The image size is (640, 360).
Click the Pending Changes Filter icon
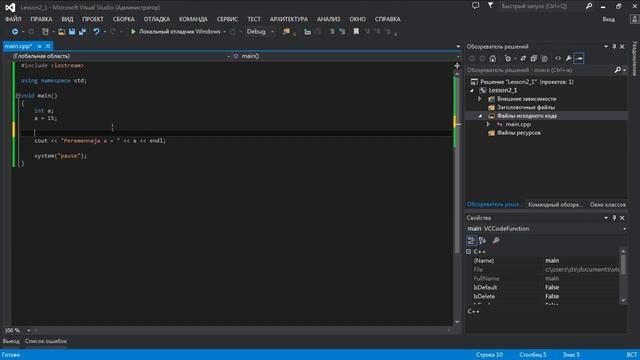click(507, 58)
